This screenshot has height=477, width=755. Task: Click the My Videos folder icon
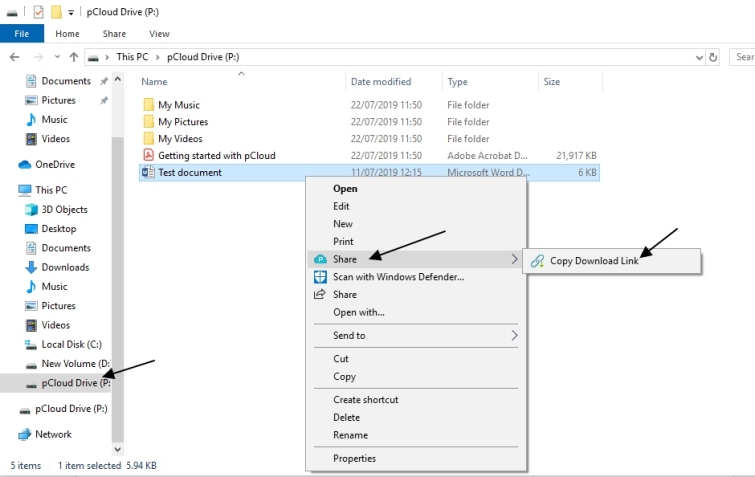149,138
